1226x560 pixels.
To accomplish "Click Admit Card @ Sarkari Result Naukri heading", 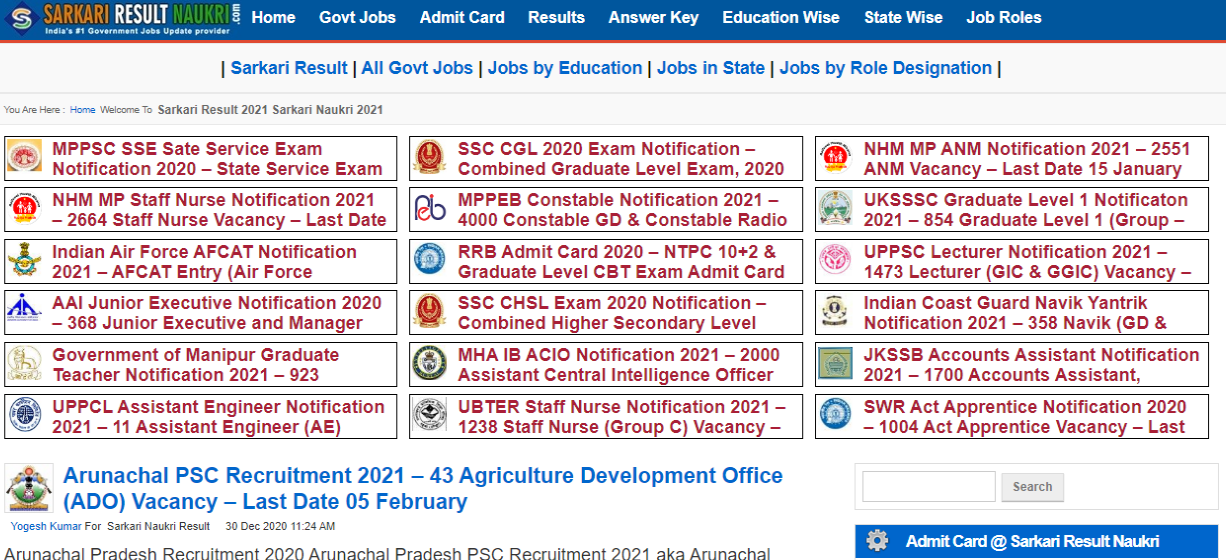I will click(1033, 541).
